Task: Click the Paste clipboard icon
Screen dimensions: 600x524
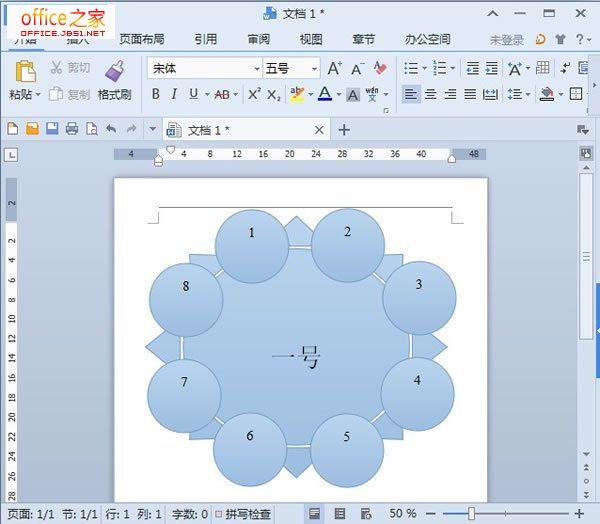Action: tap(26, 71)
